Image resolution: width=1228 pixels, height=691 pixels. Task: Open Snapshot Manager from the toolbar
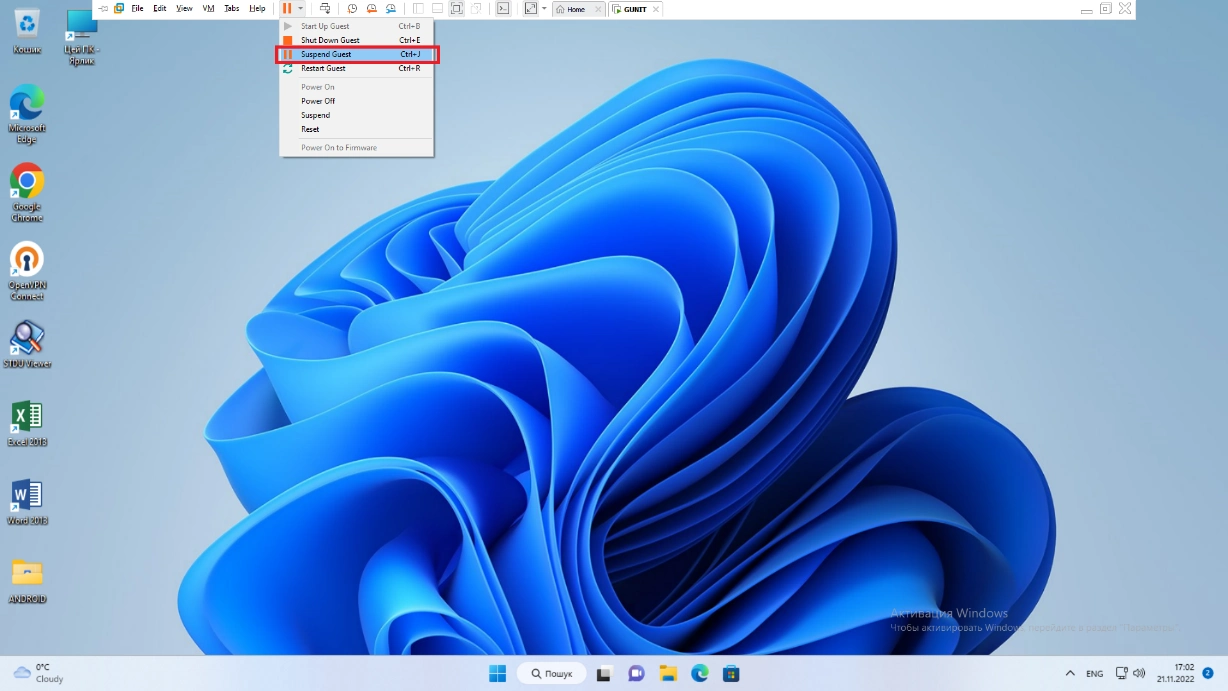pyautogui.click(x=391, y=9)
